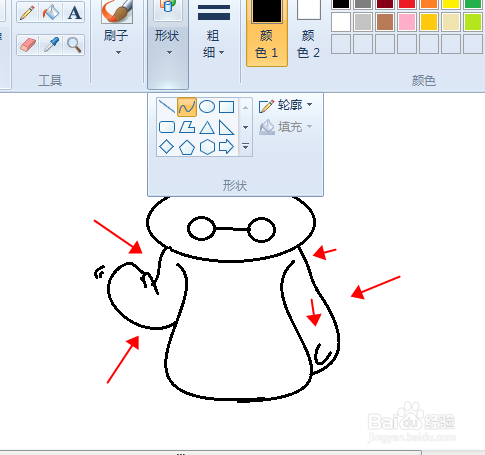Expand the full shapes gallery
The height and width of the screenshot is (455, 485).
coord(245,146)
